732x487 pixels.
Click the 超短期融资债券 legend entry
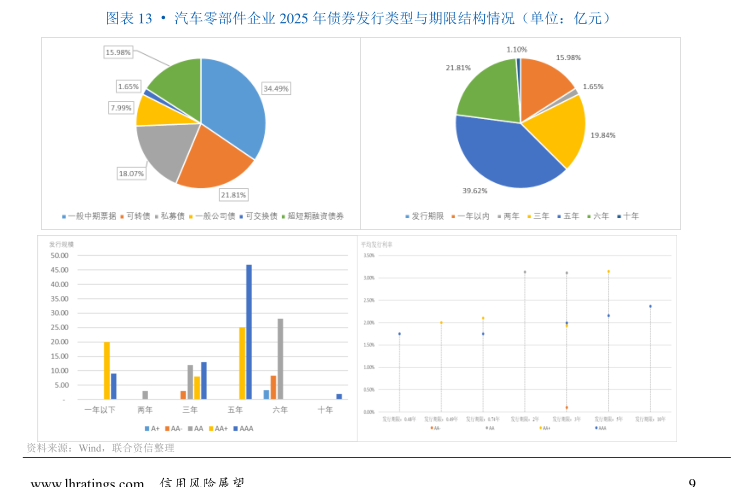[314, 216]
